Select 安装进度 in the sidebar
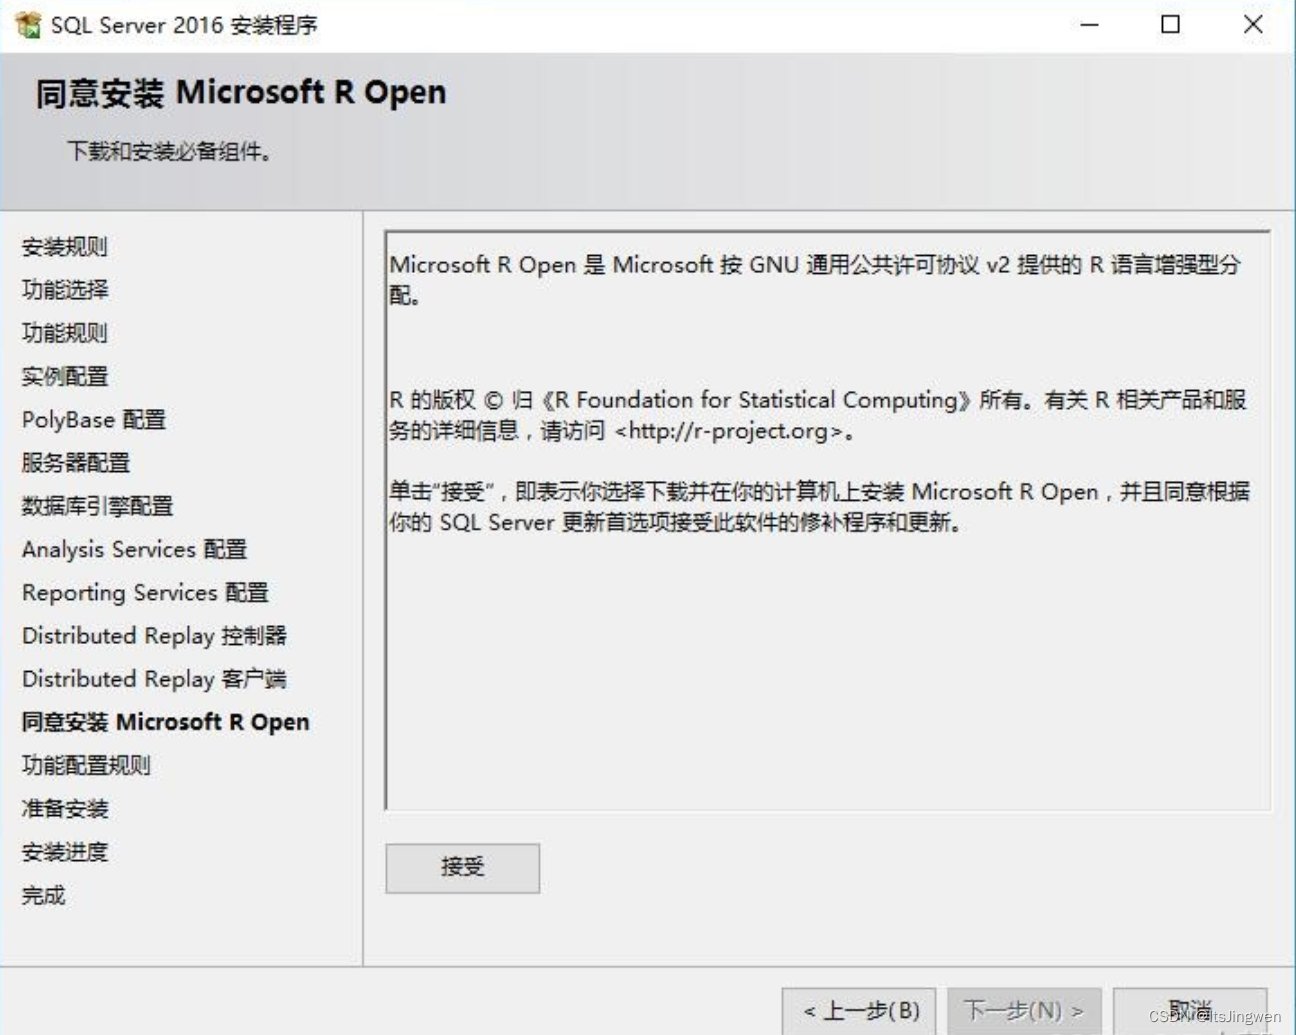This screenshot has width=1296, height=1035. tap(65, 852)
